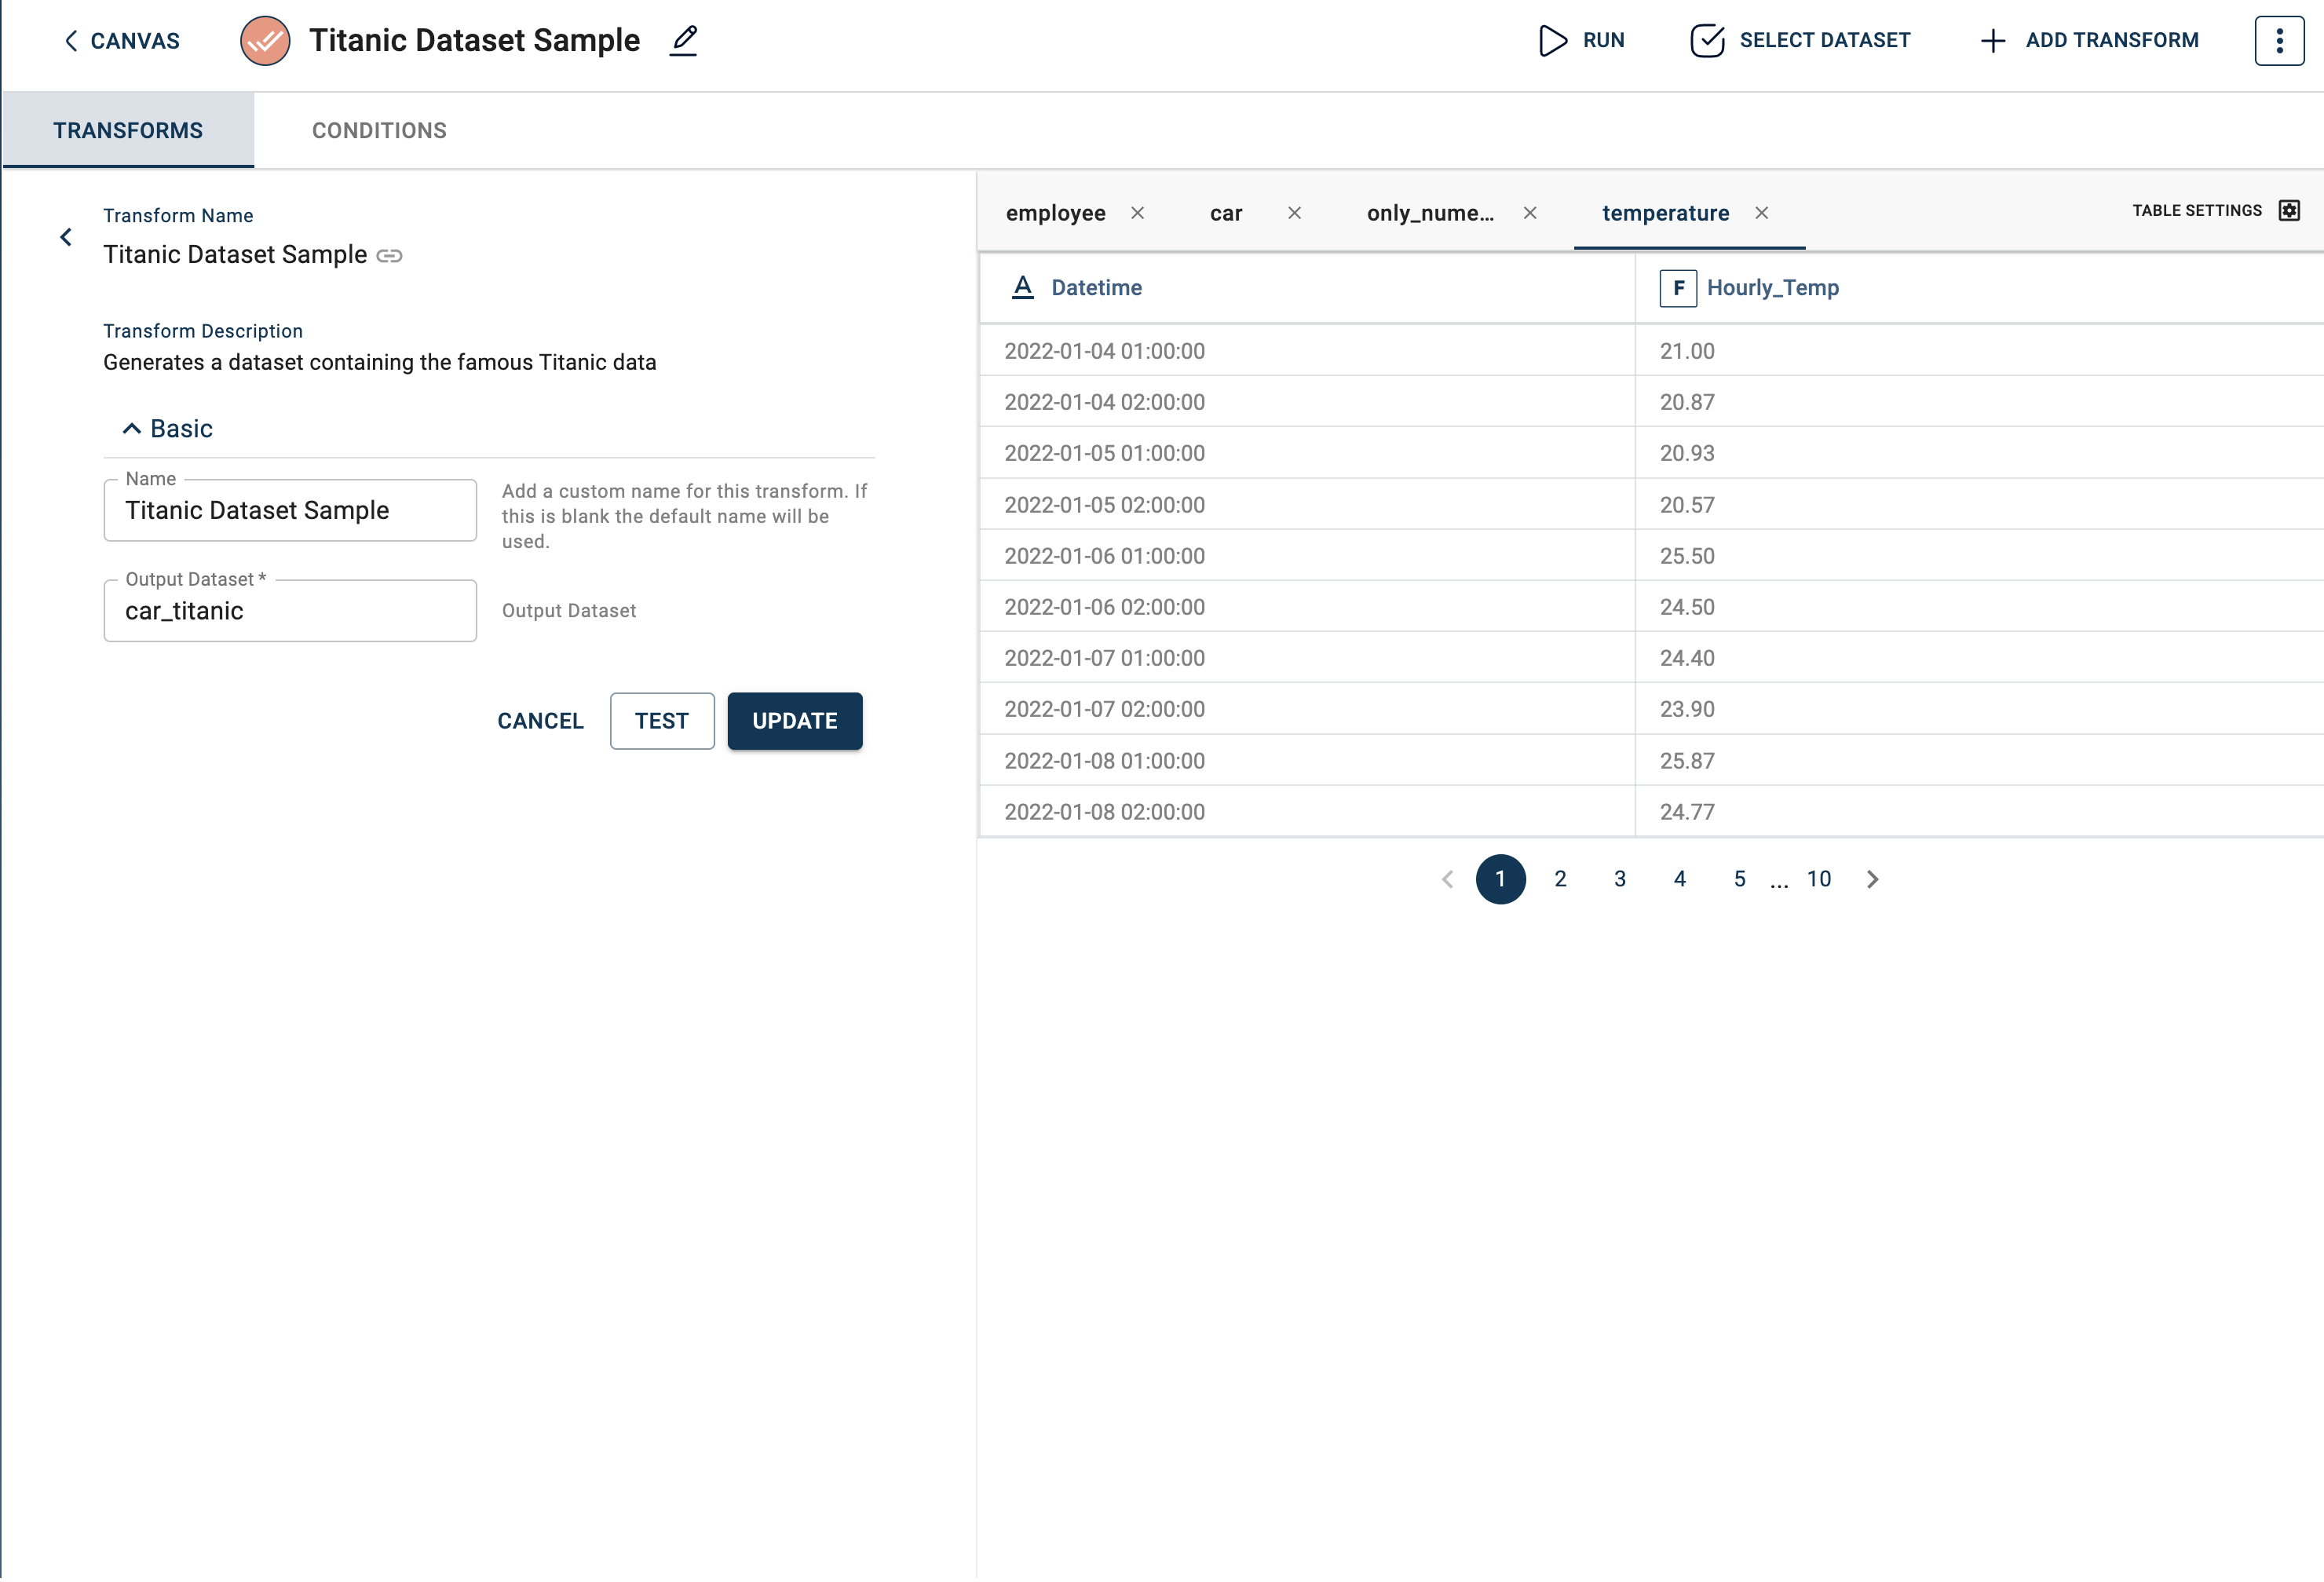
Task: Go to page 4
Action: click(x=1680, y=879)
